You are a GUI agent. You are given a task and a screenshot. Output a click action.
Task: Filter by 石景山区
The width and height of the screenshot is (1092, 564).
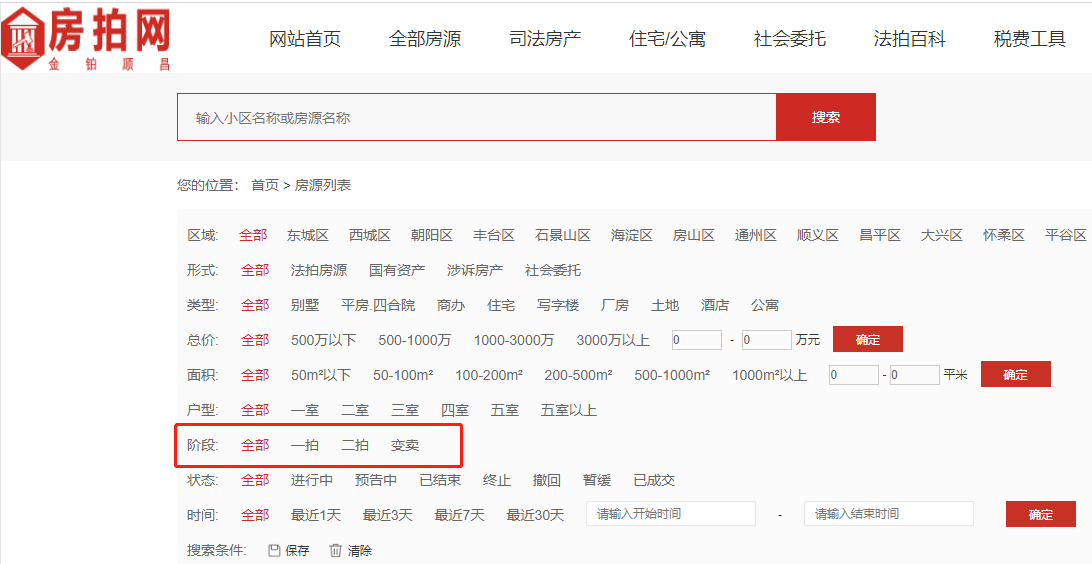click(563, 235)
